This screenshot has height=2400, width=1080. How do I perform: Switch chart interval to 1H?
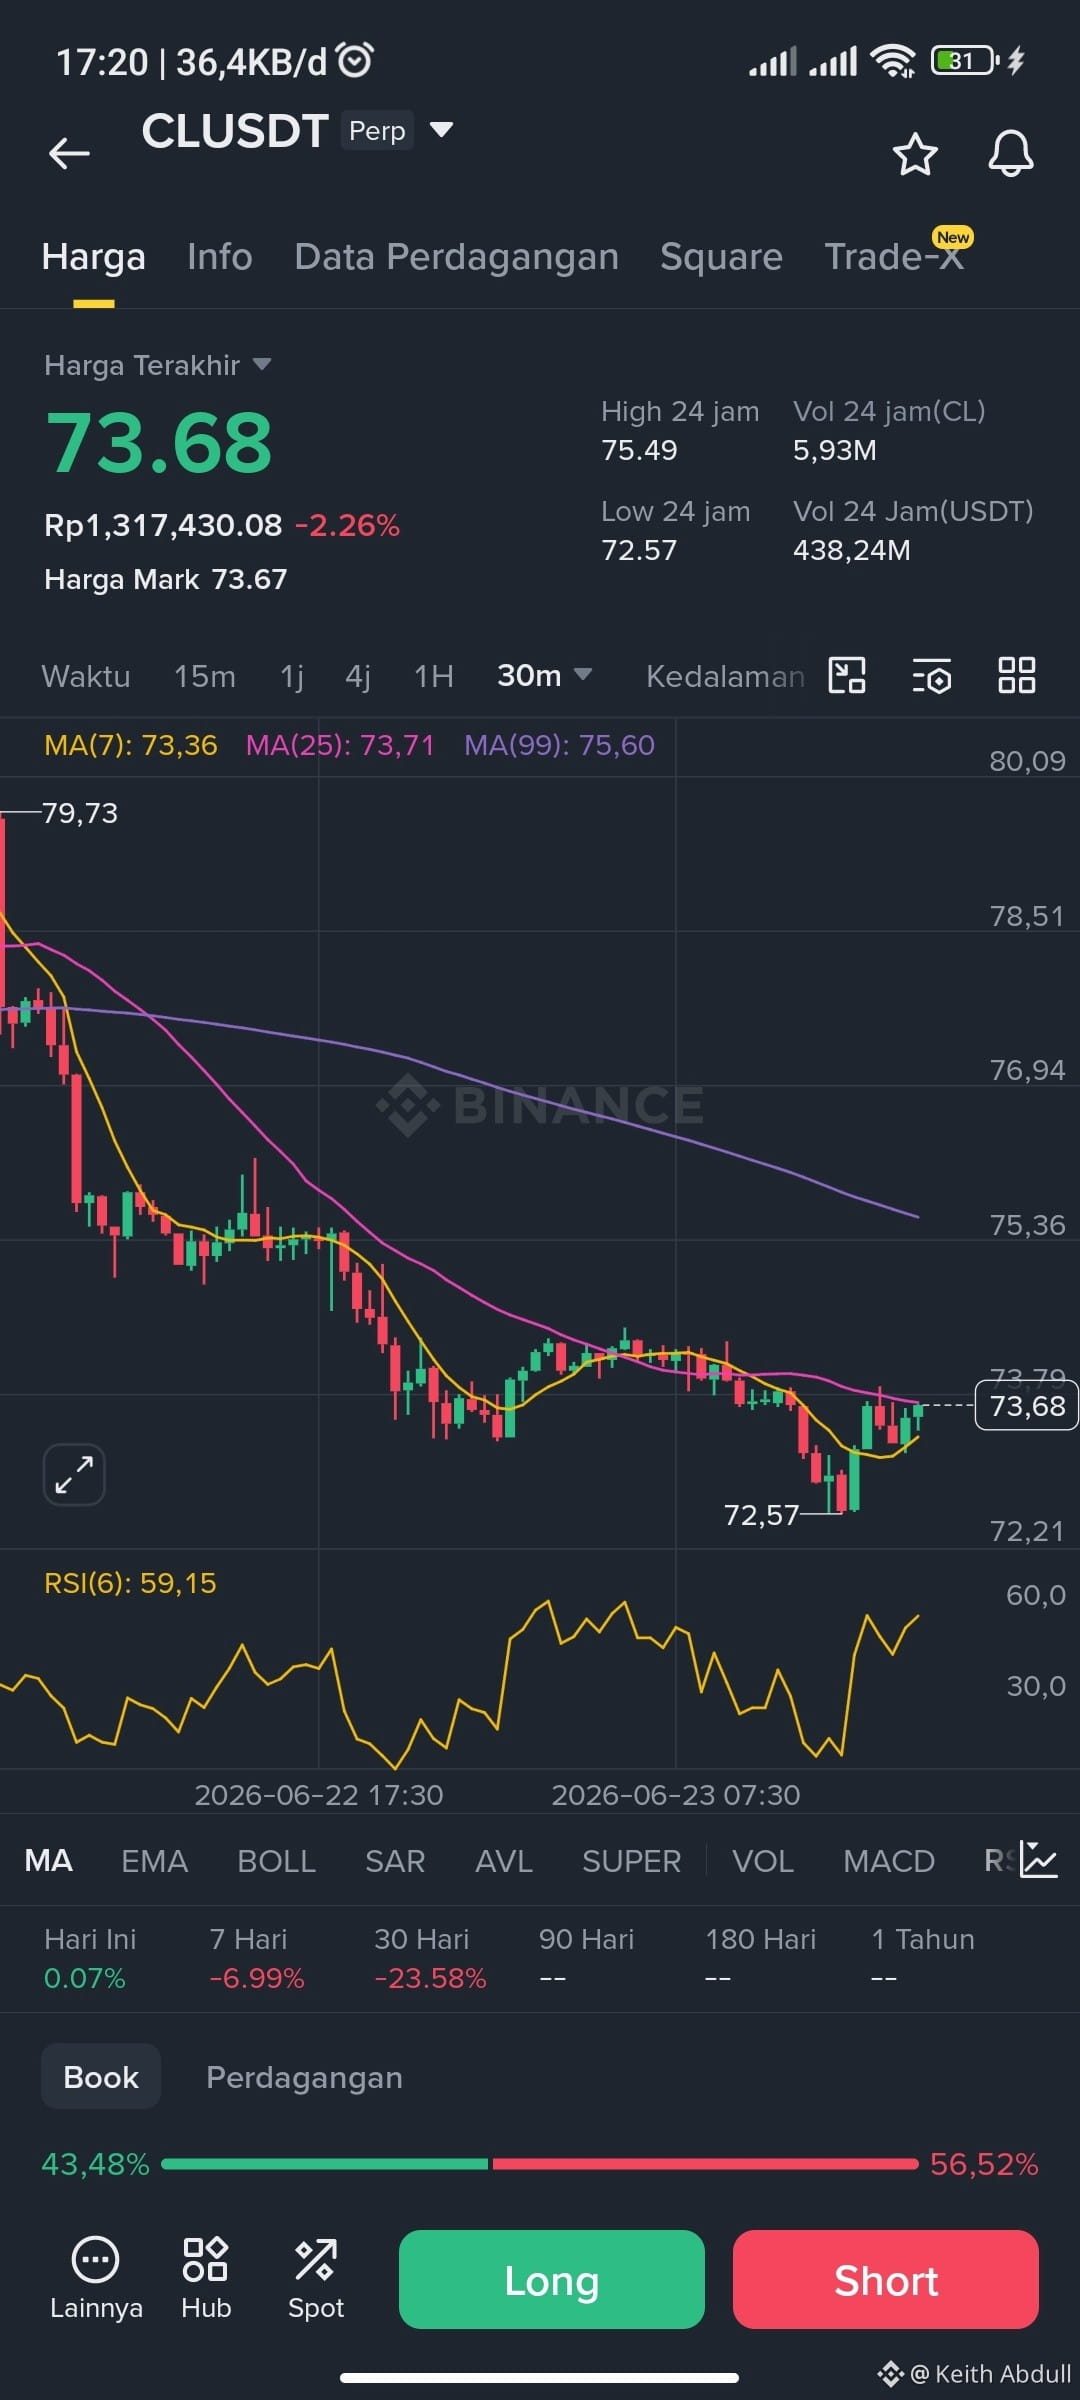point(434,677)
